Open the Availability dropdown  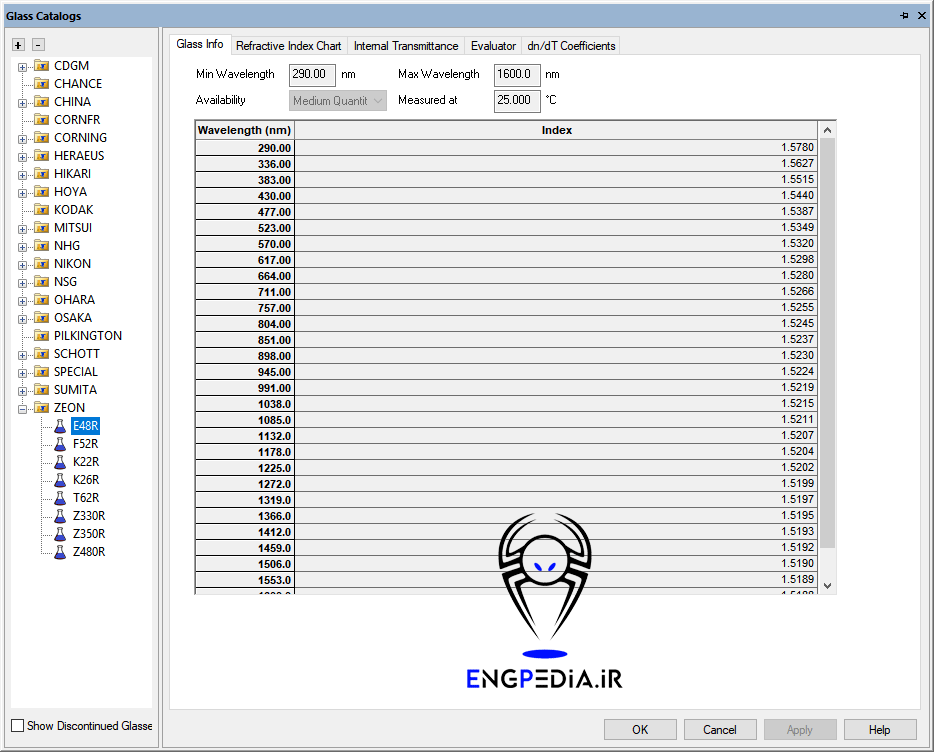[338, 101]
